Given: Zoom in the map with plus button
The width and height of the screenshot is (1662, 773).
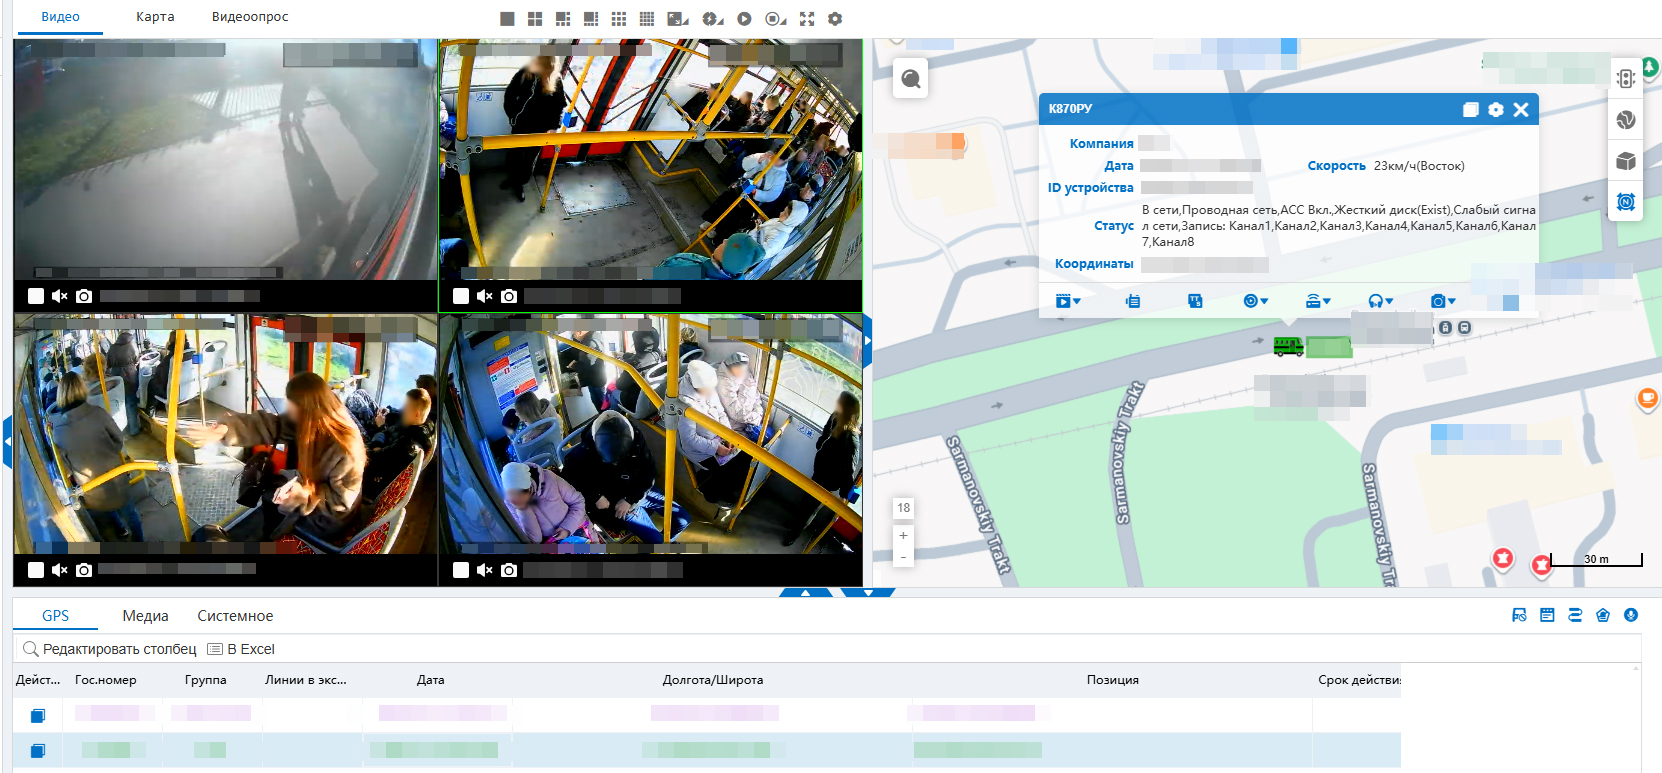Looking at the screenshot, I should coord(903,536).
